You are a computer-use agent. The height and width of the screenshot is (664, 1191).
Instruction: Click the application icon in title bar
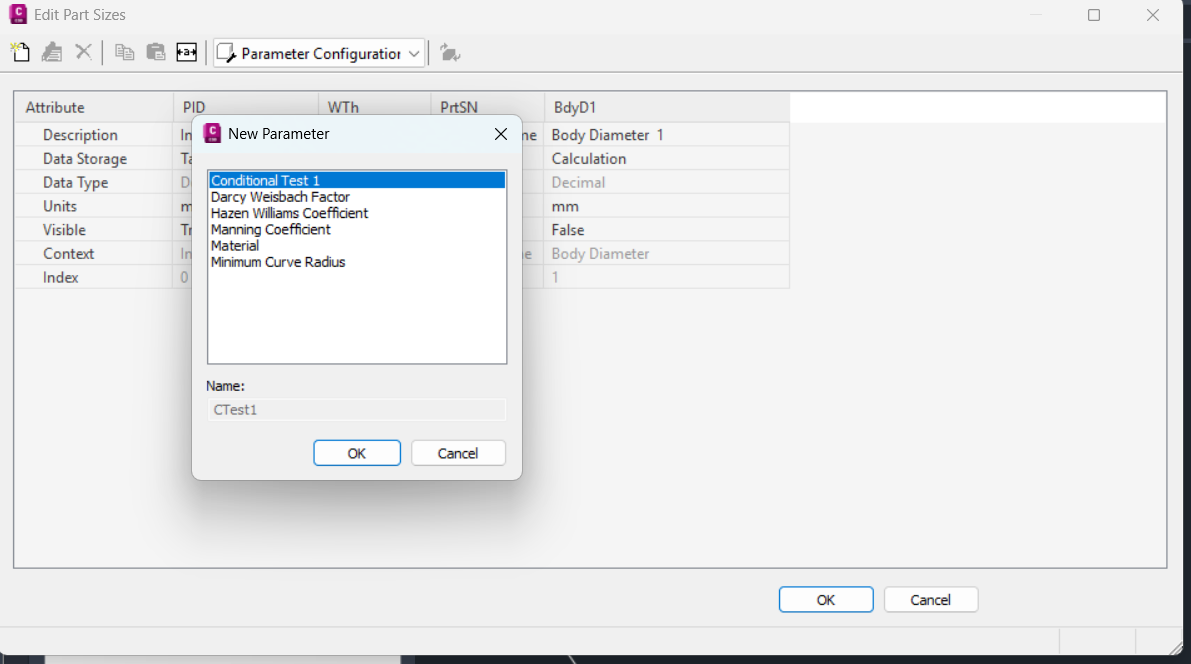(x=18, y=14)
